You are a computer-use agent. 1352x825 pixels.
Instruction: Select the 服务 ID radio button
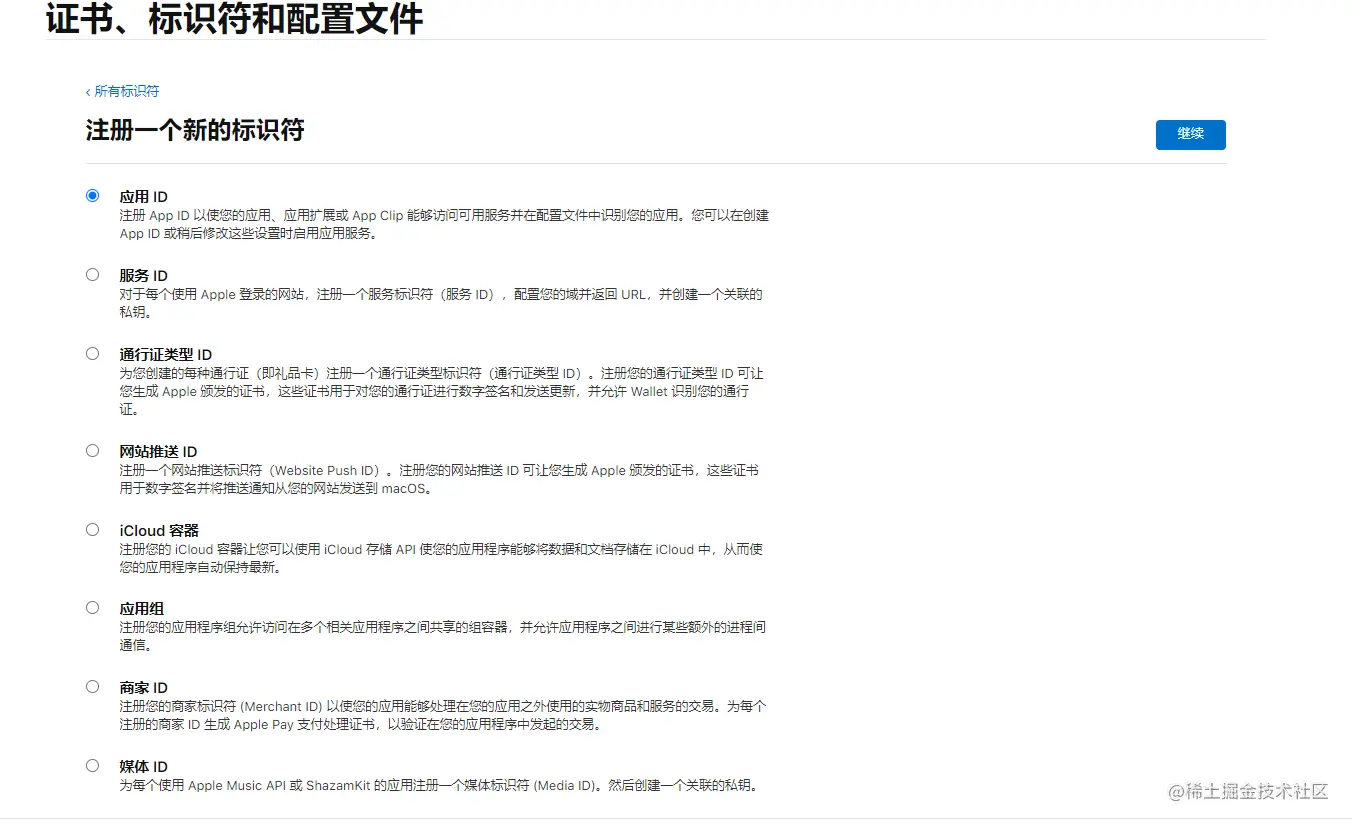pos(92,273)
